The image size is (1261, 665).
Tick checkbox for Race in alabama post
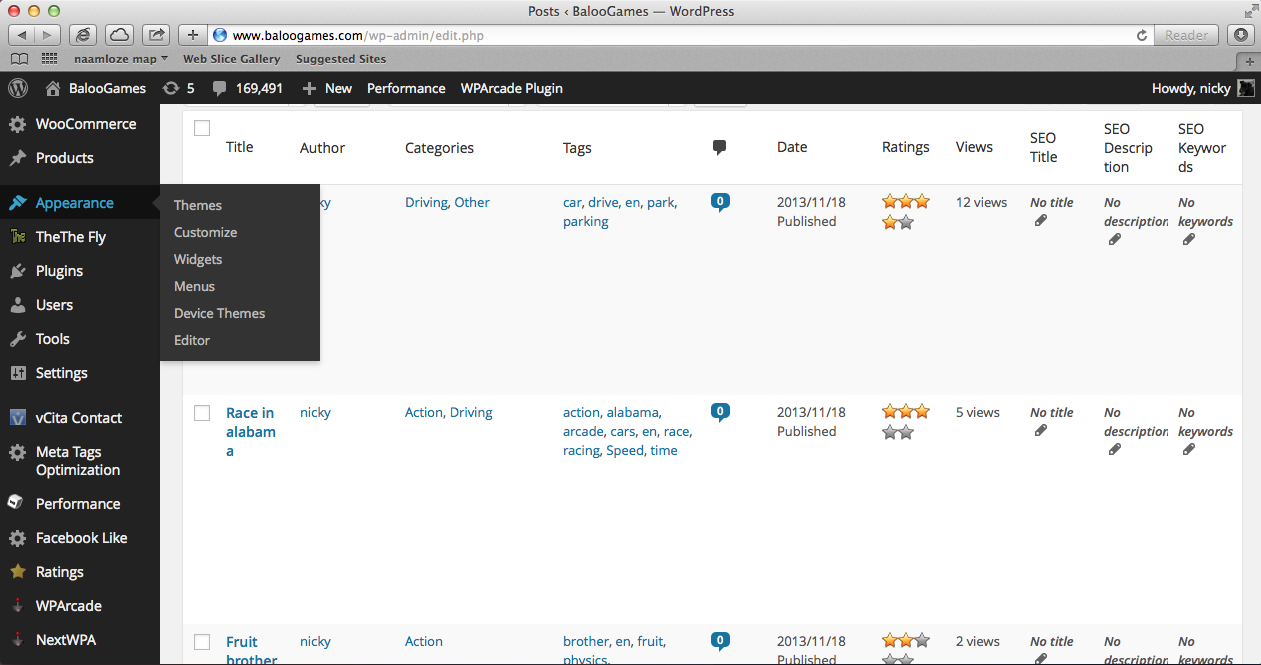202,413
